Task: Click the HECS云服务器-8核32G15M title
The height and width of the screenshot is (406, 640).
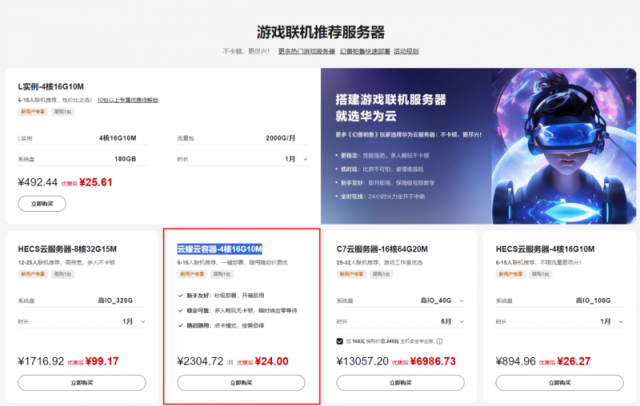Action: point(67,249)
